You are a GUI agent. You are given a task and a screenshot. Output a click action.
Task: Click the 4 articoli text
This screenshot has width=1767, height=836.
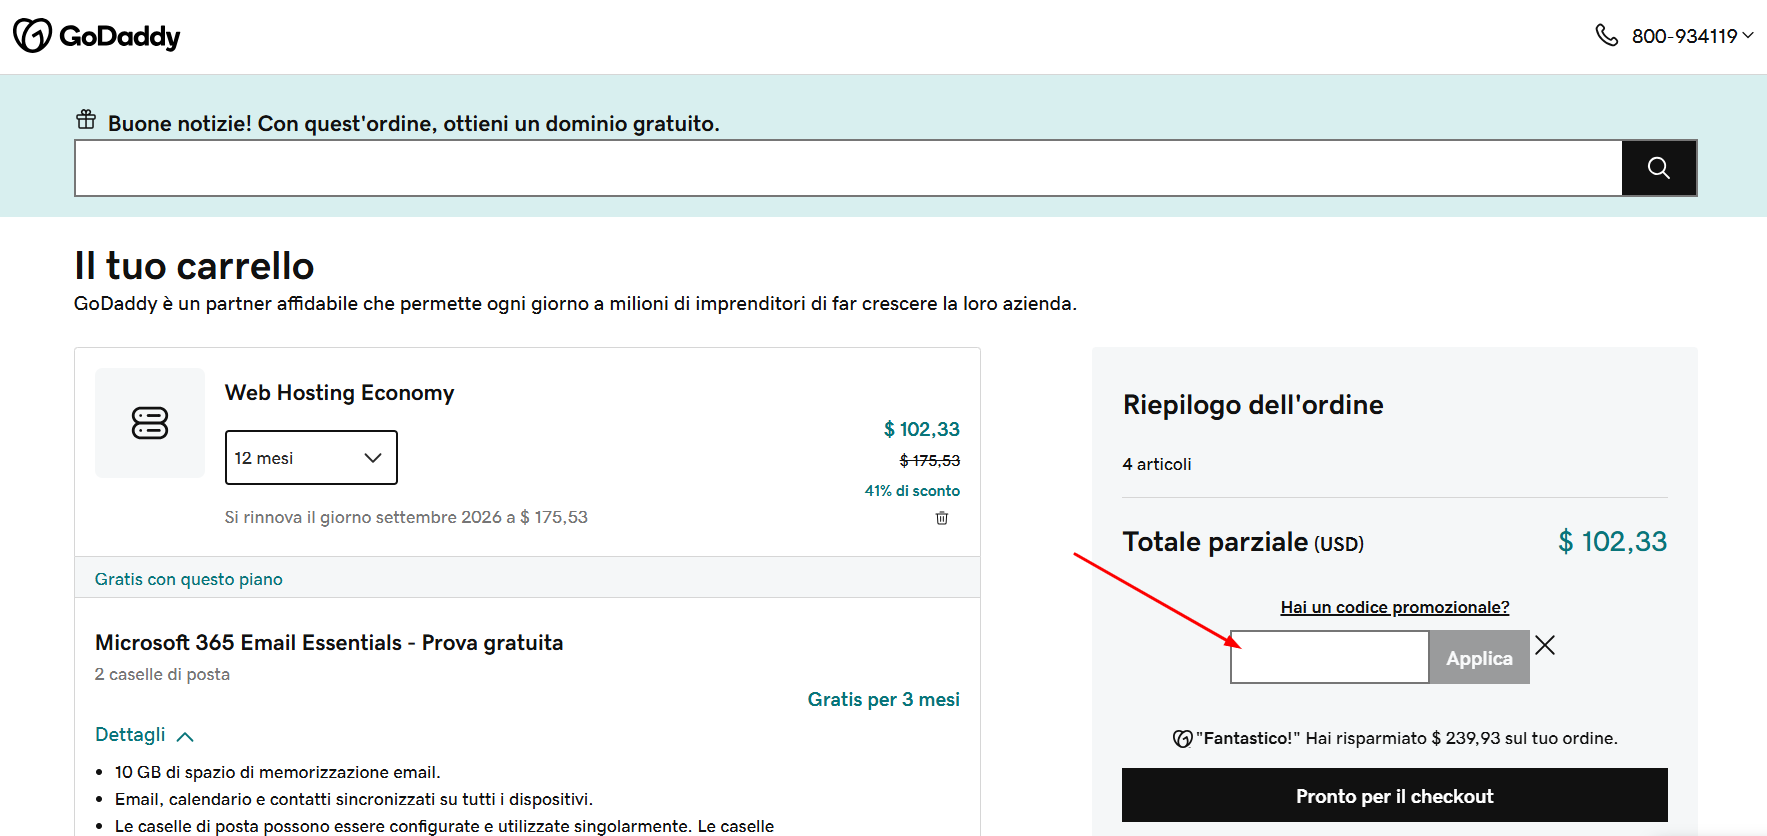click(1157, 464)
